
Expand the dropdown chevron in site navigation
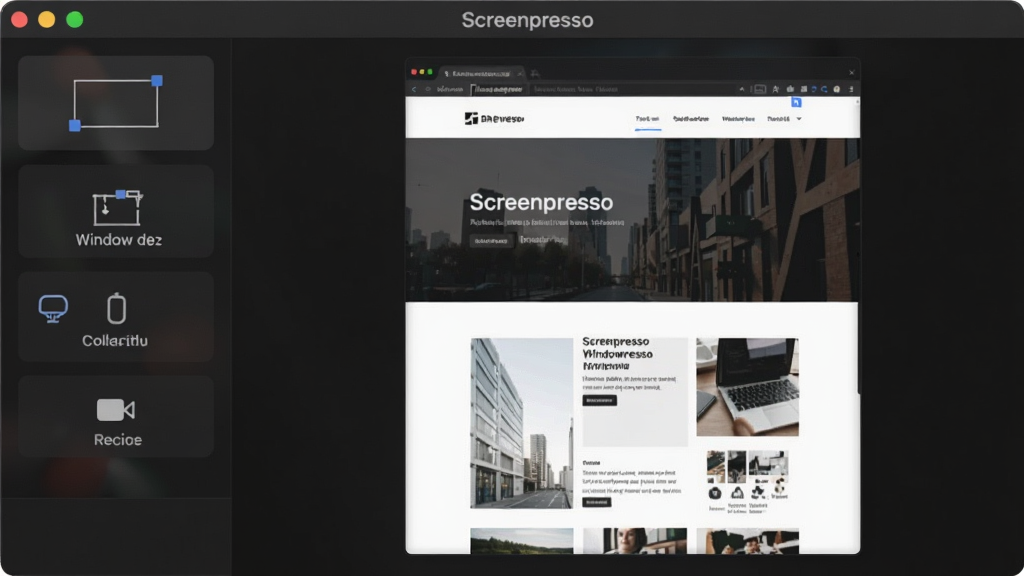pos(799,119)
